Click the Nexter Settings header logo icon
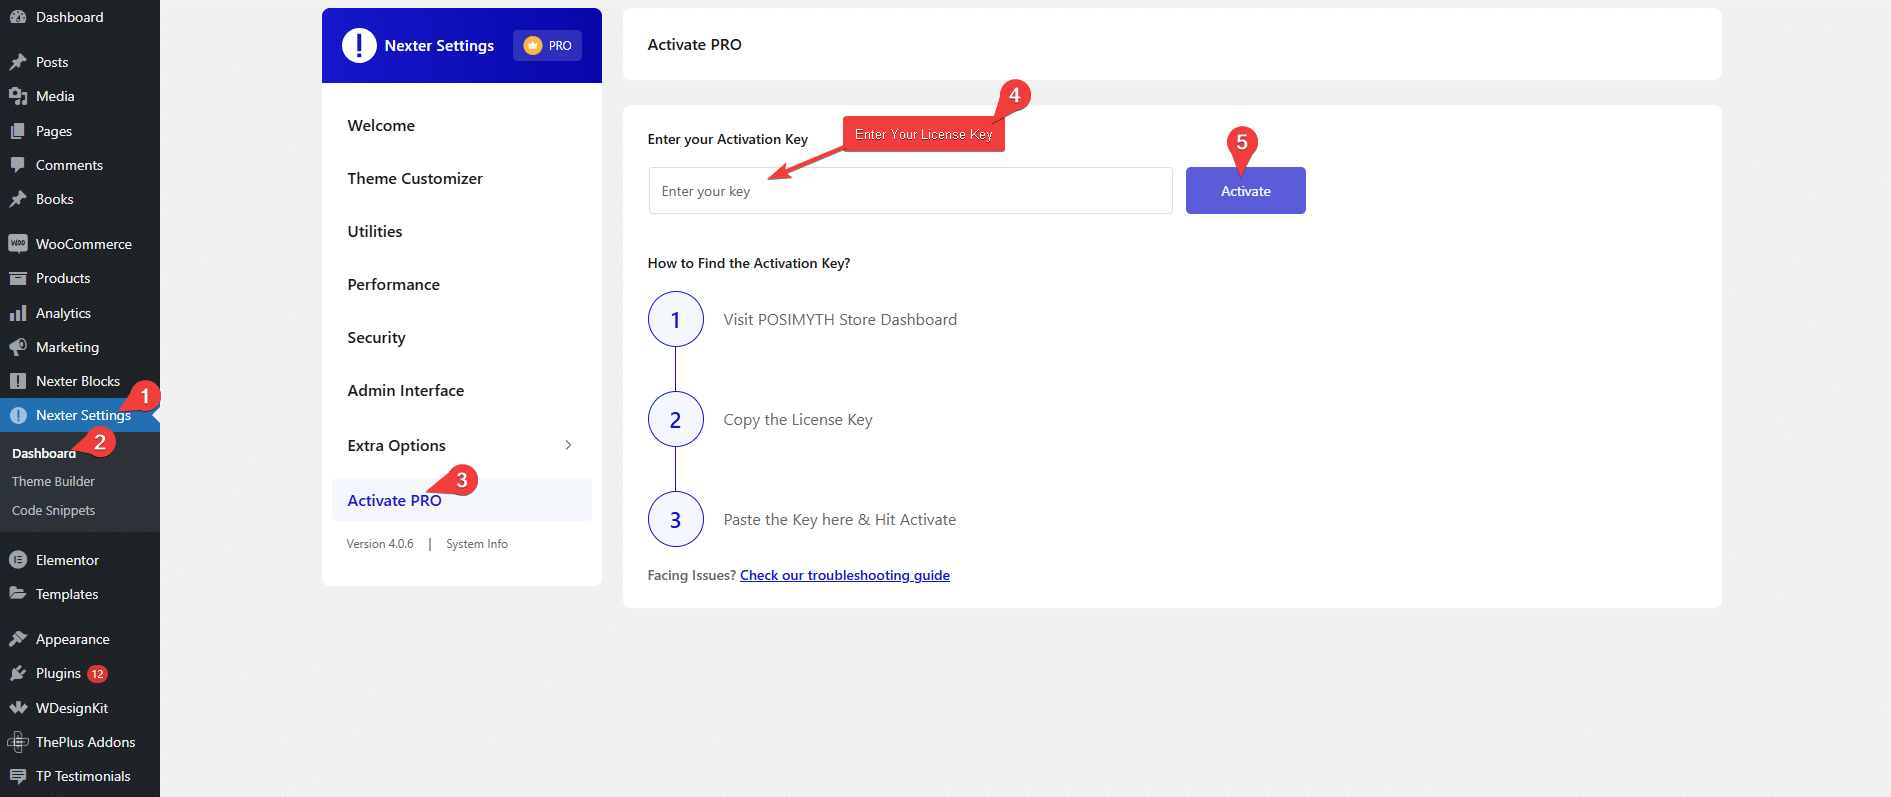 tap(359, 45)
